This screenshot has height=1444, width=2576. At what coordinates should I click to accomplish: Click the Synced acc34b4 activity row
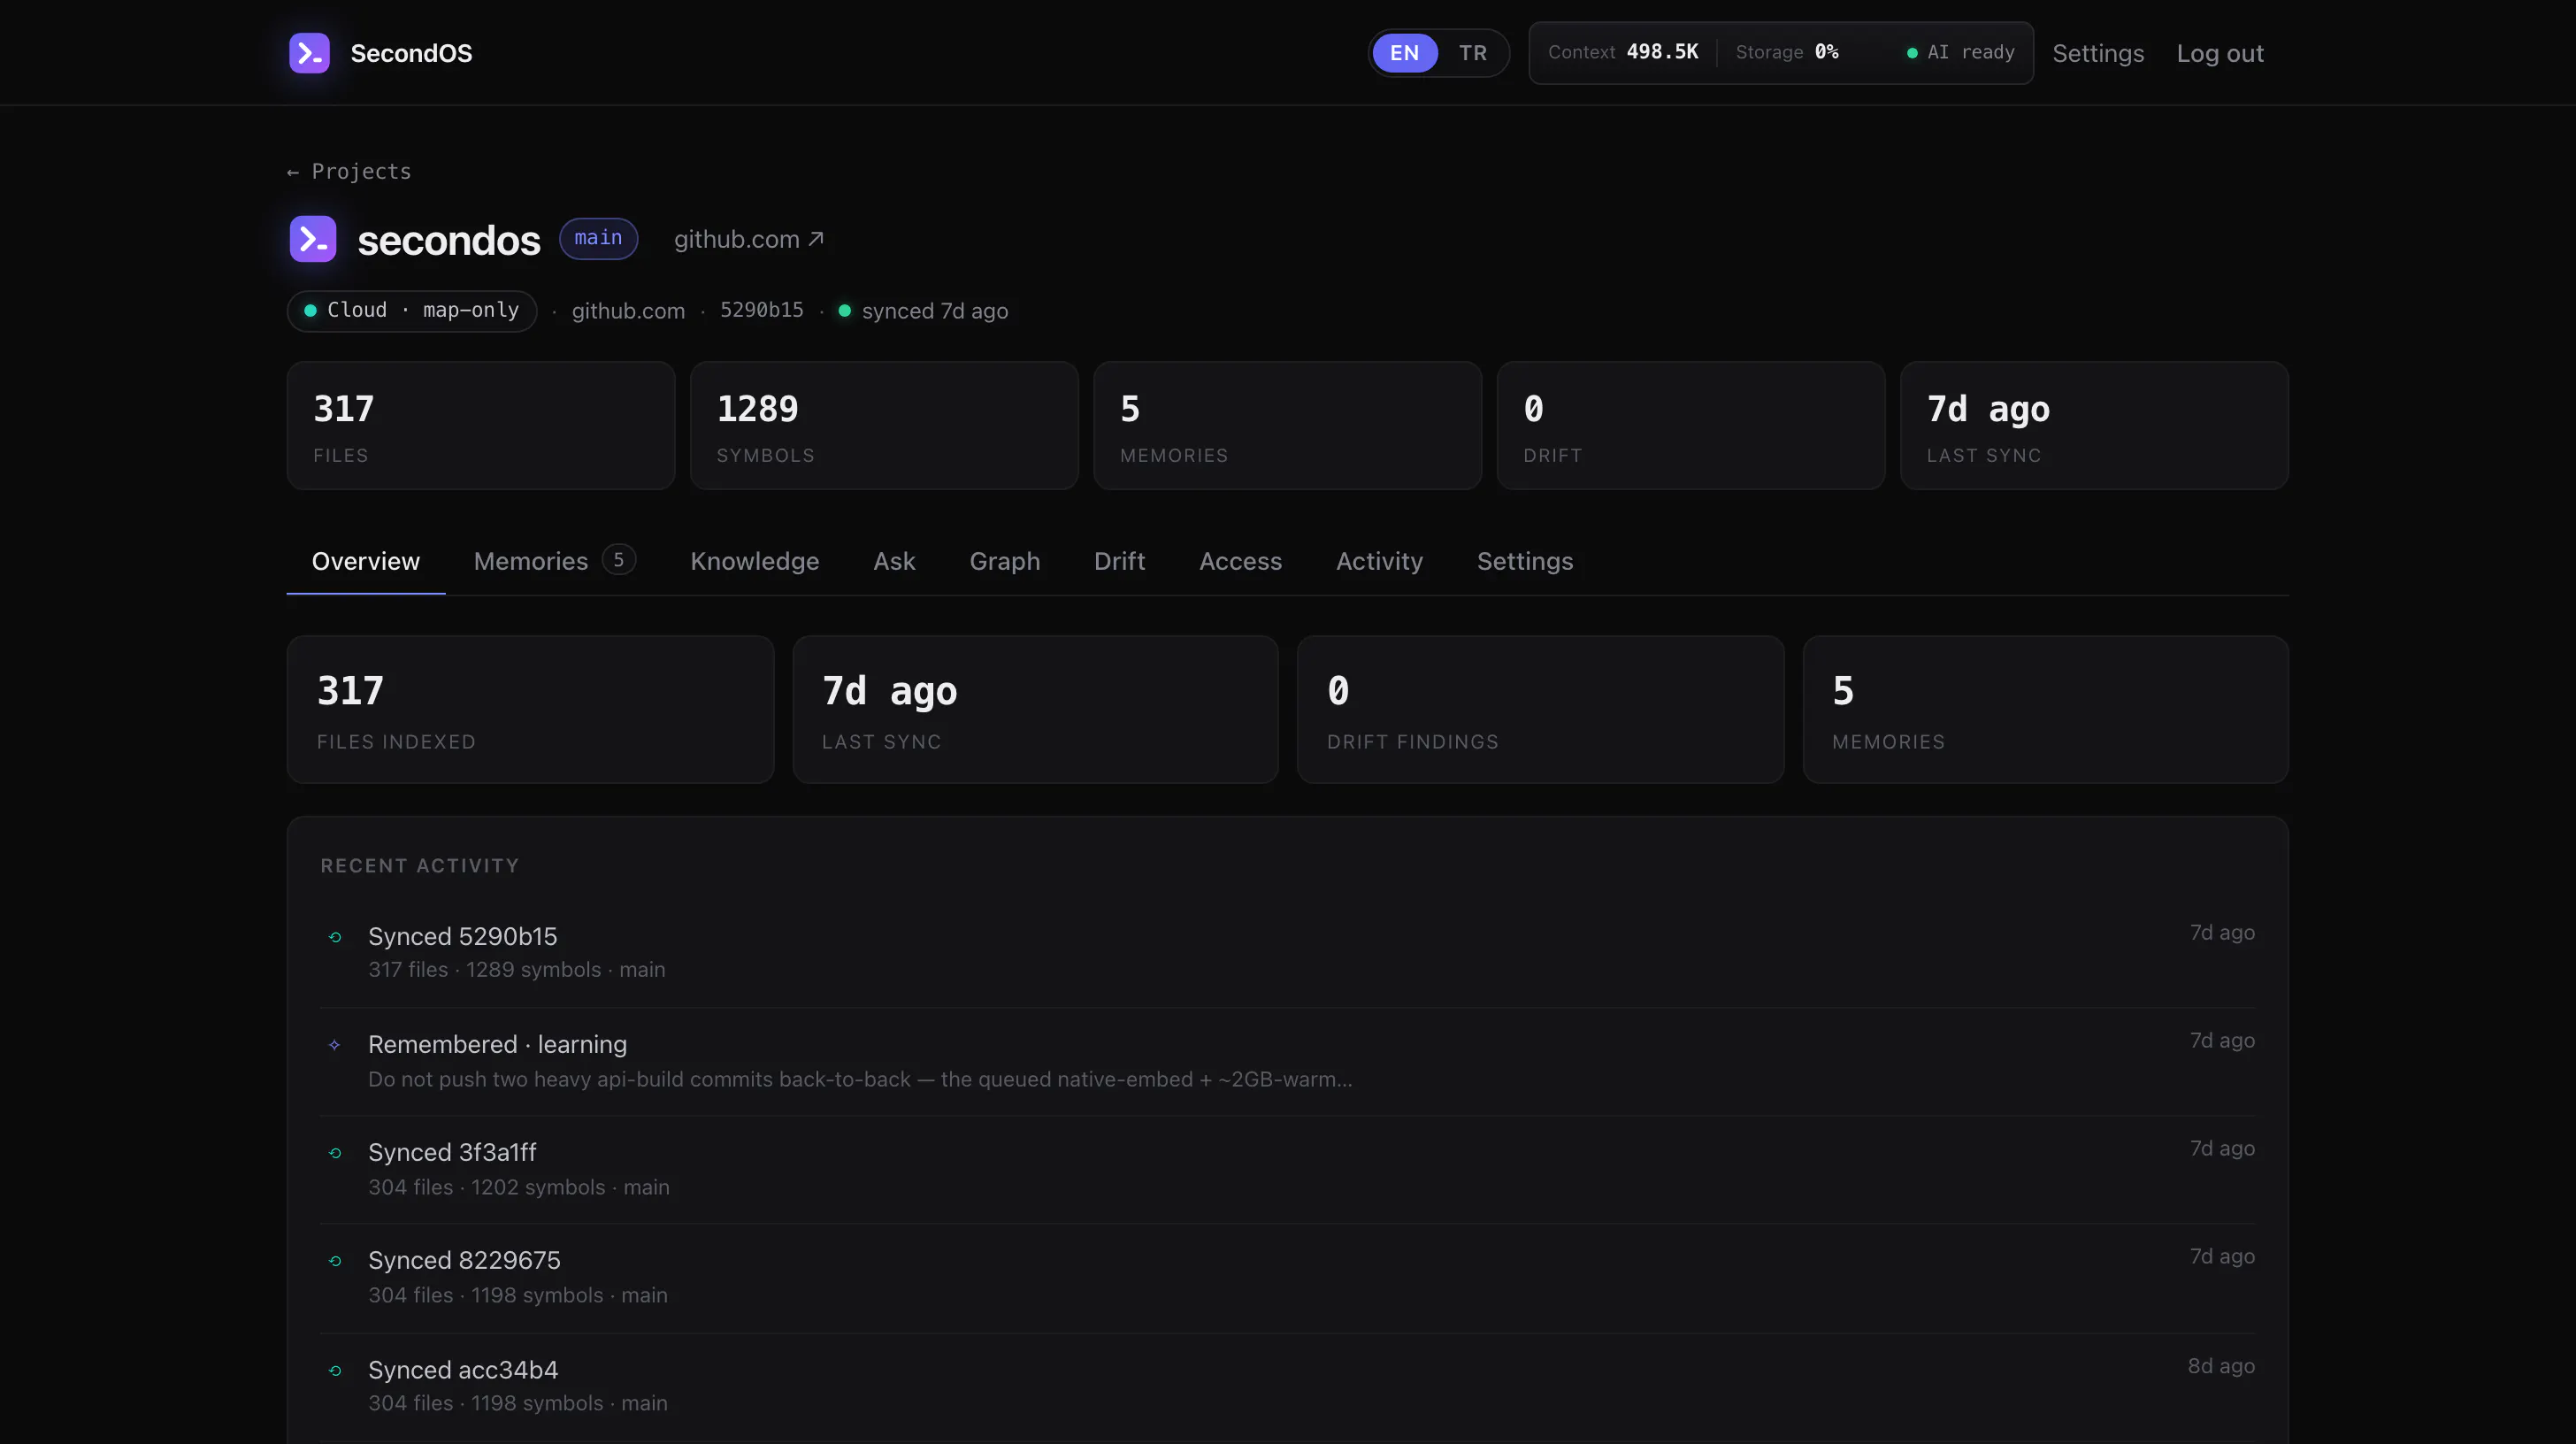[x=1287, y=1386]
